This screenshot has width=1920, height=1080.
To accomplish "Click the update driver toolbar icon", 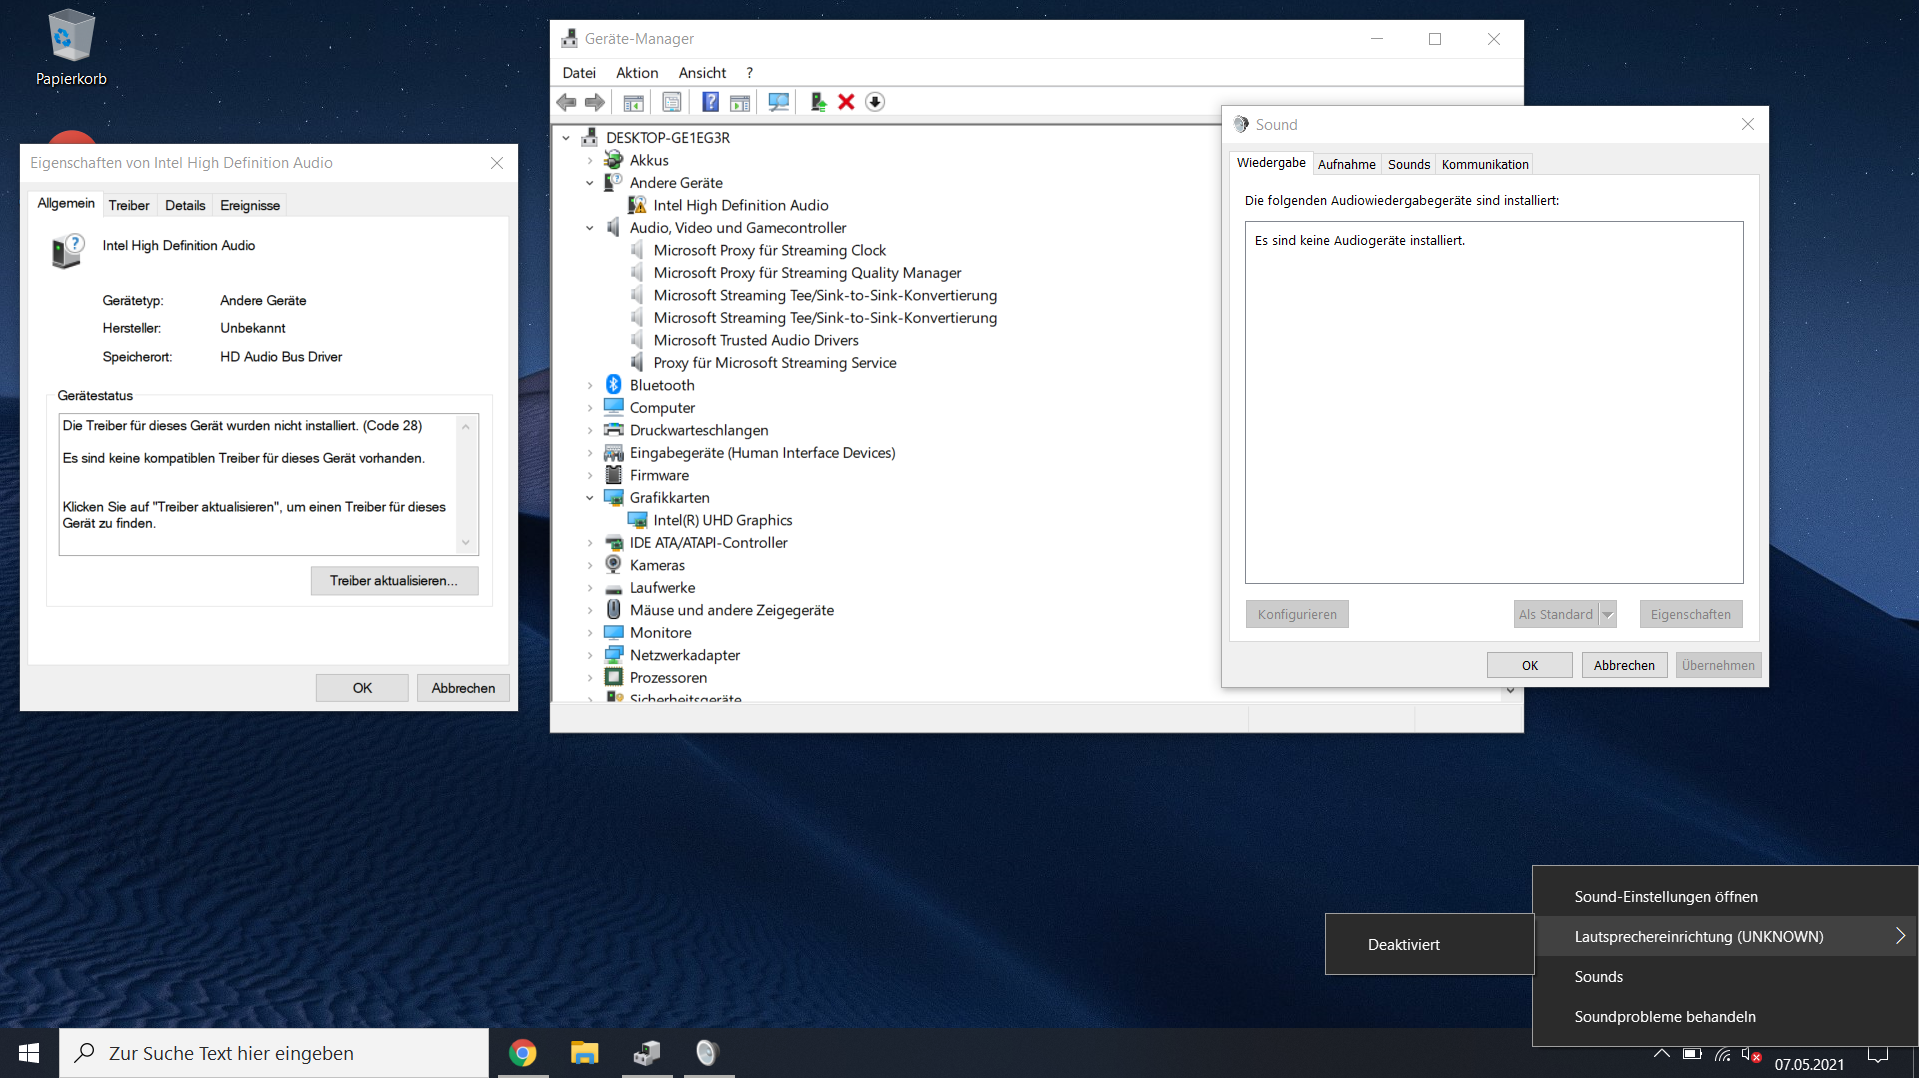I will (818, 102).
